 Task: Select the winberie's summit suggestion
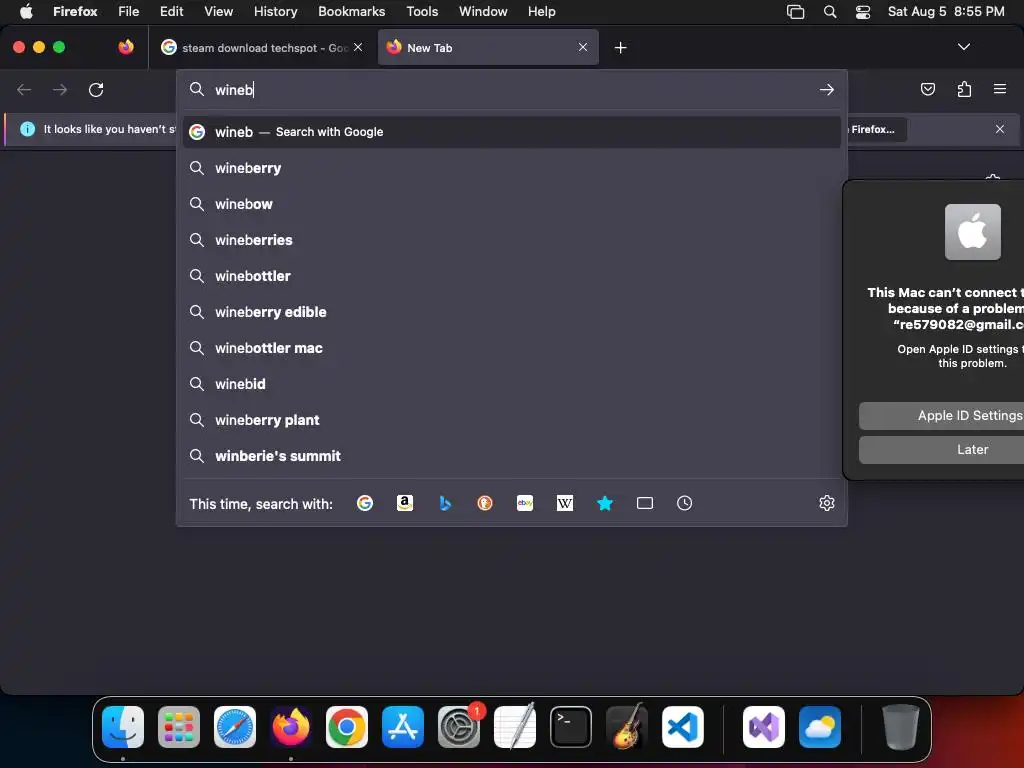point(511,455)
